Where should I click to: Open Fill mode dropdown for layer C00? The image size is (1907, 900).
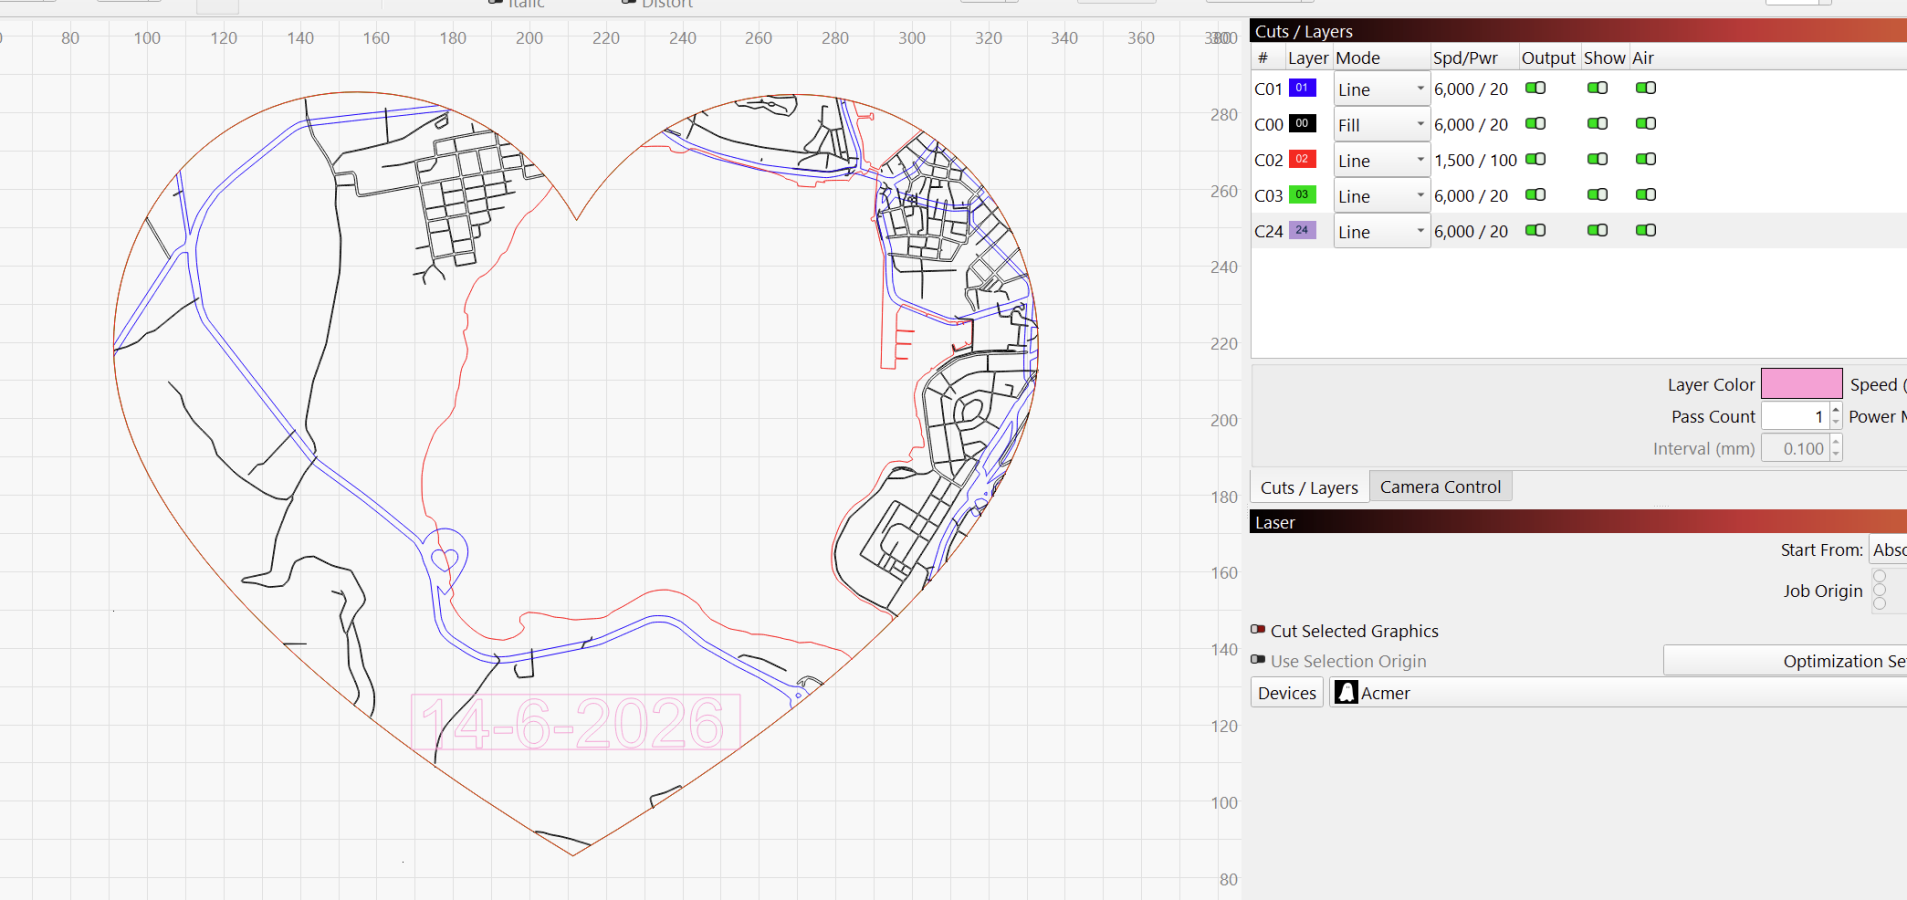1381,125
